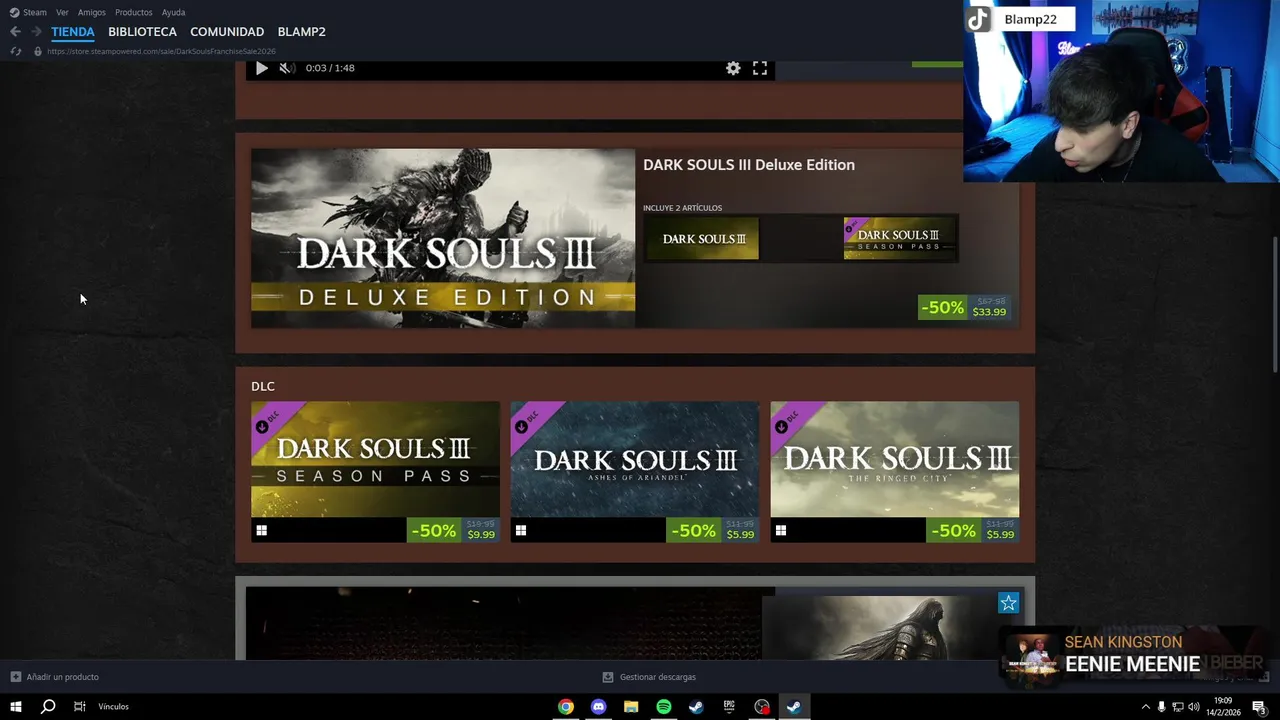Click the Vínculos toolbar on the taskbar
Screen dimensions: 1280x720
tap(113, 707)
